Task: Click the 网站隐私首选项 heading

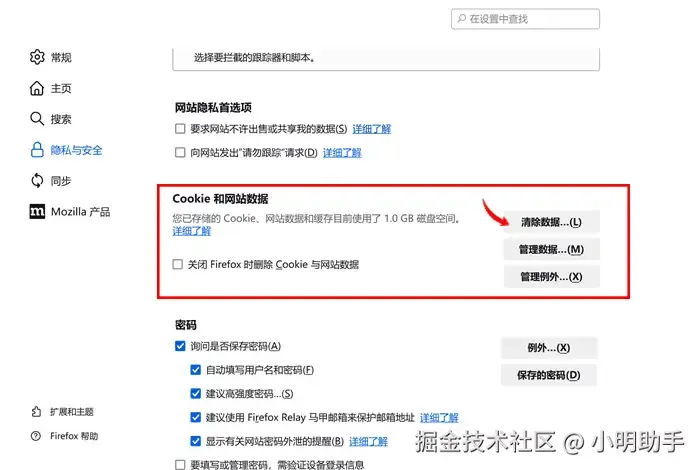Action: [x=213, y=107]
